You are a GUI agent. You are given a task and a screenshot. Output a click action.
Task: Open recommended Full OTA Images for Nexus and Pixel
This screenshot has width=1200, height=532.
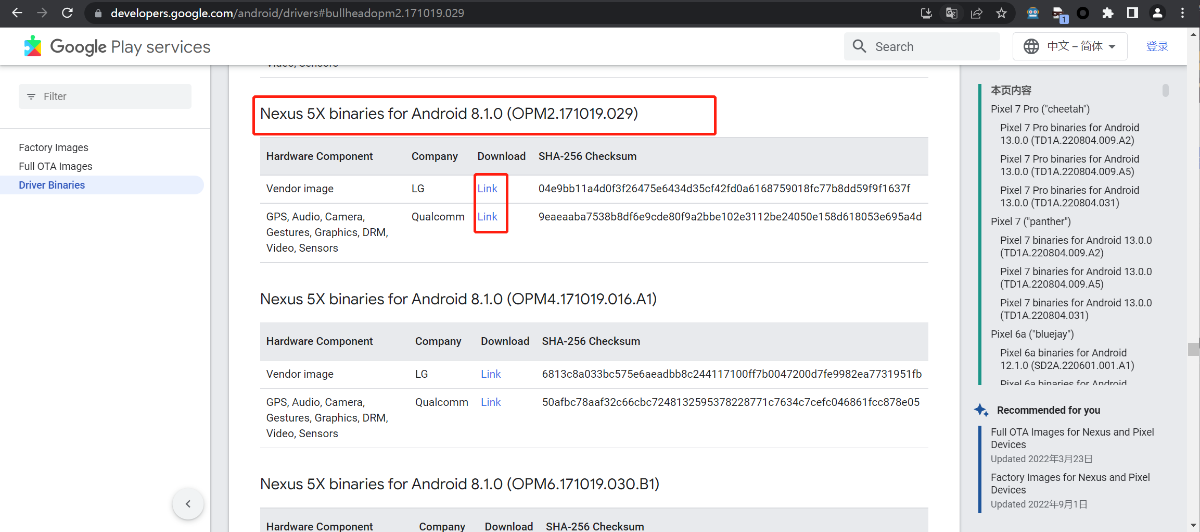tap(1072, 438)
